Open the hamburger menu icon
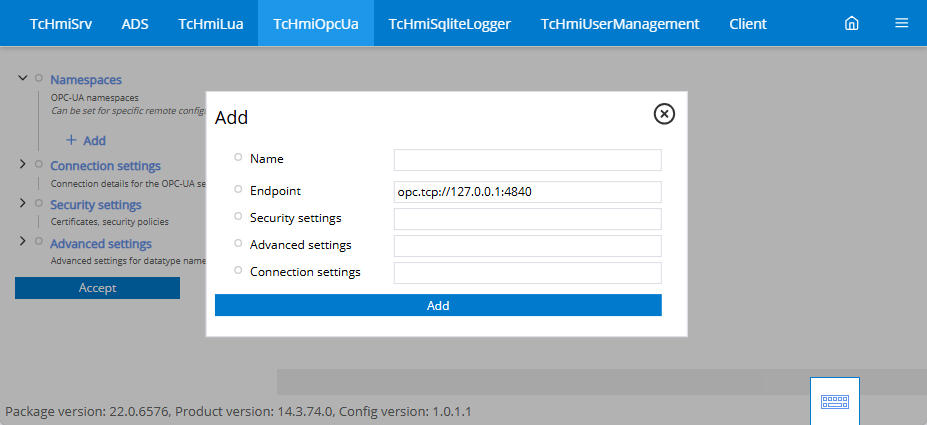The height and width of the screenshot is (425, 927). (x=901, y=23)
